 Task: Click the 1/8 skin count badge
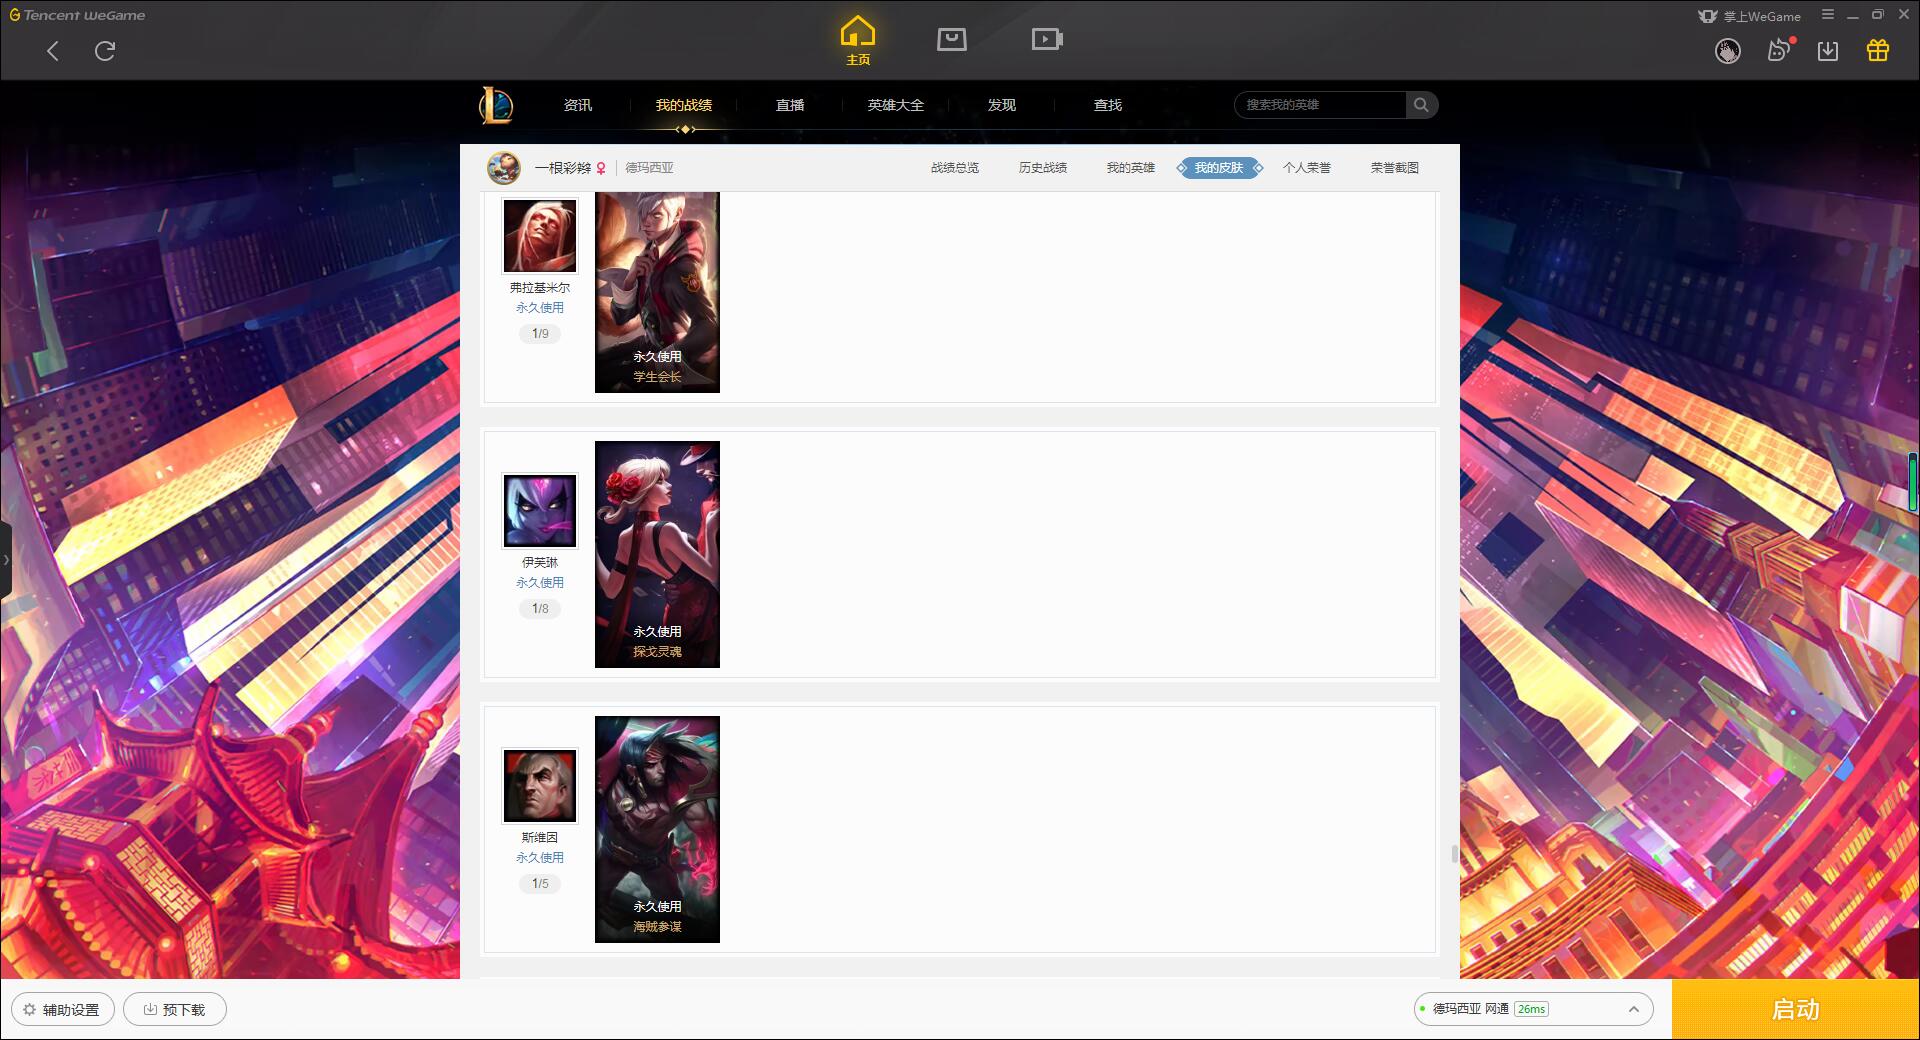540,609
